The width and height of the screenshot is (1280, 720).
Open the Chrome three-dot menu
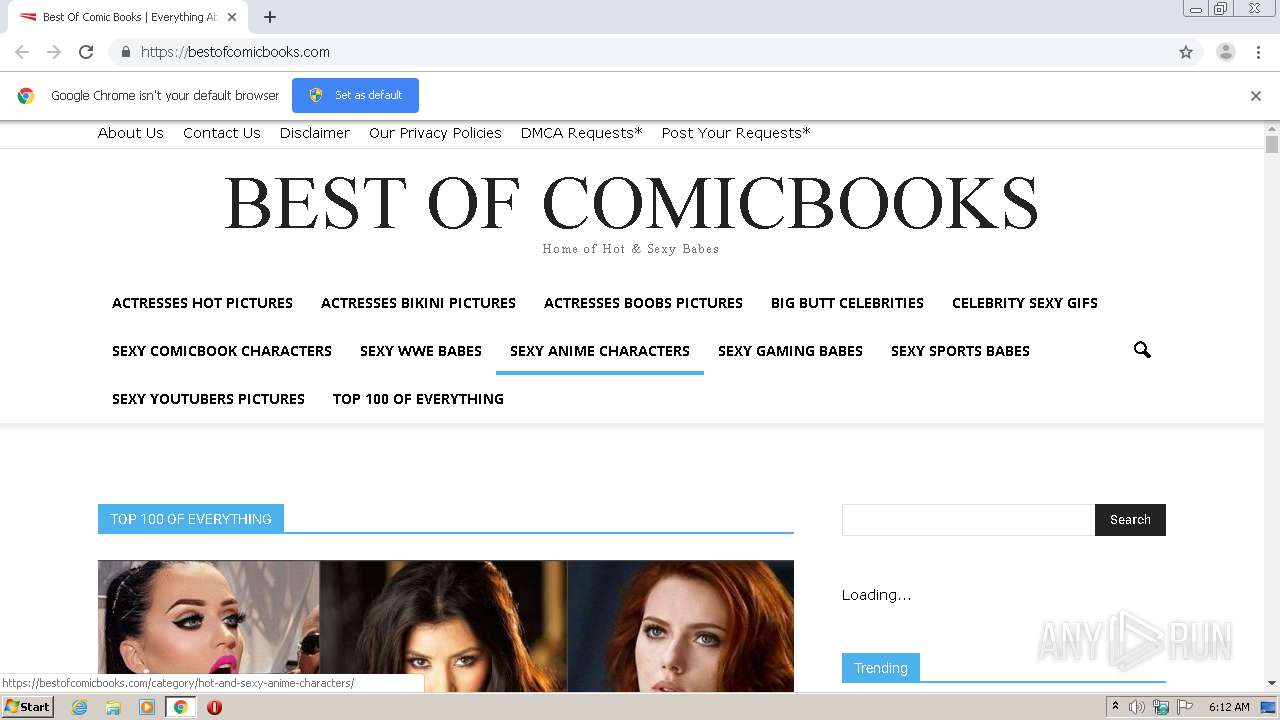pyautogui.click(x=1259, y=52)
